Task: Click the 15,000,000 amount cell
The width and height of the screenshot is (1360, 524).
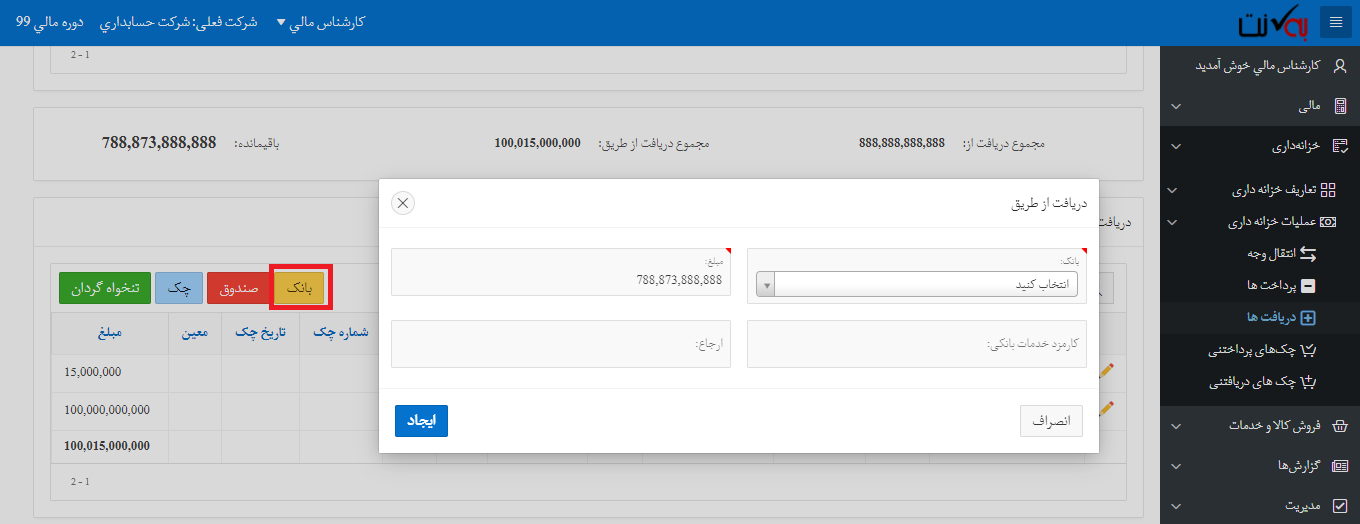Action: [110, 372]
